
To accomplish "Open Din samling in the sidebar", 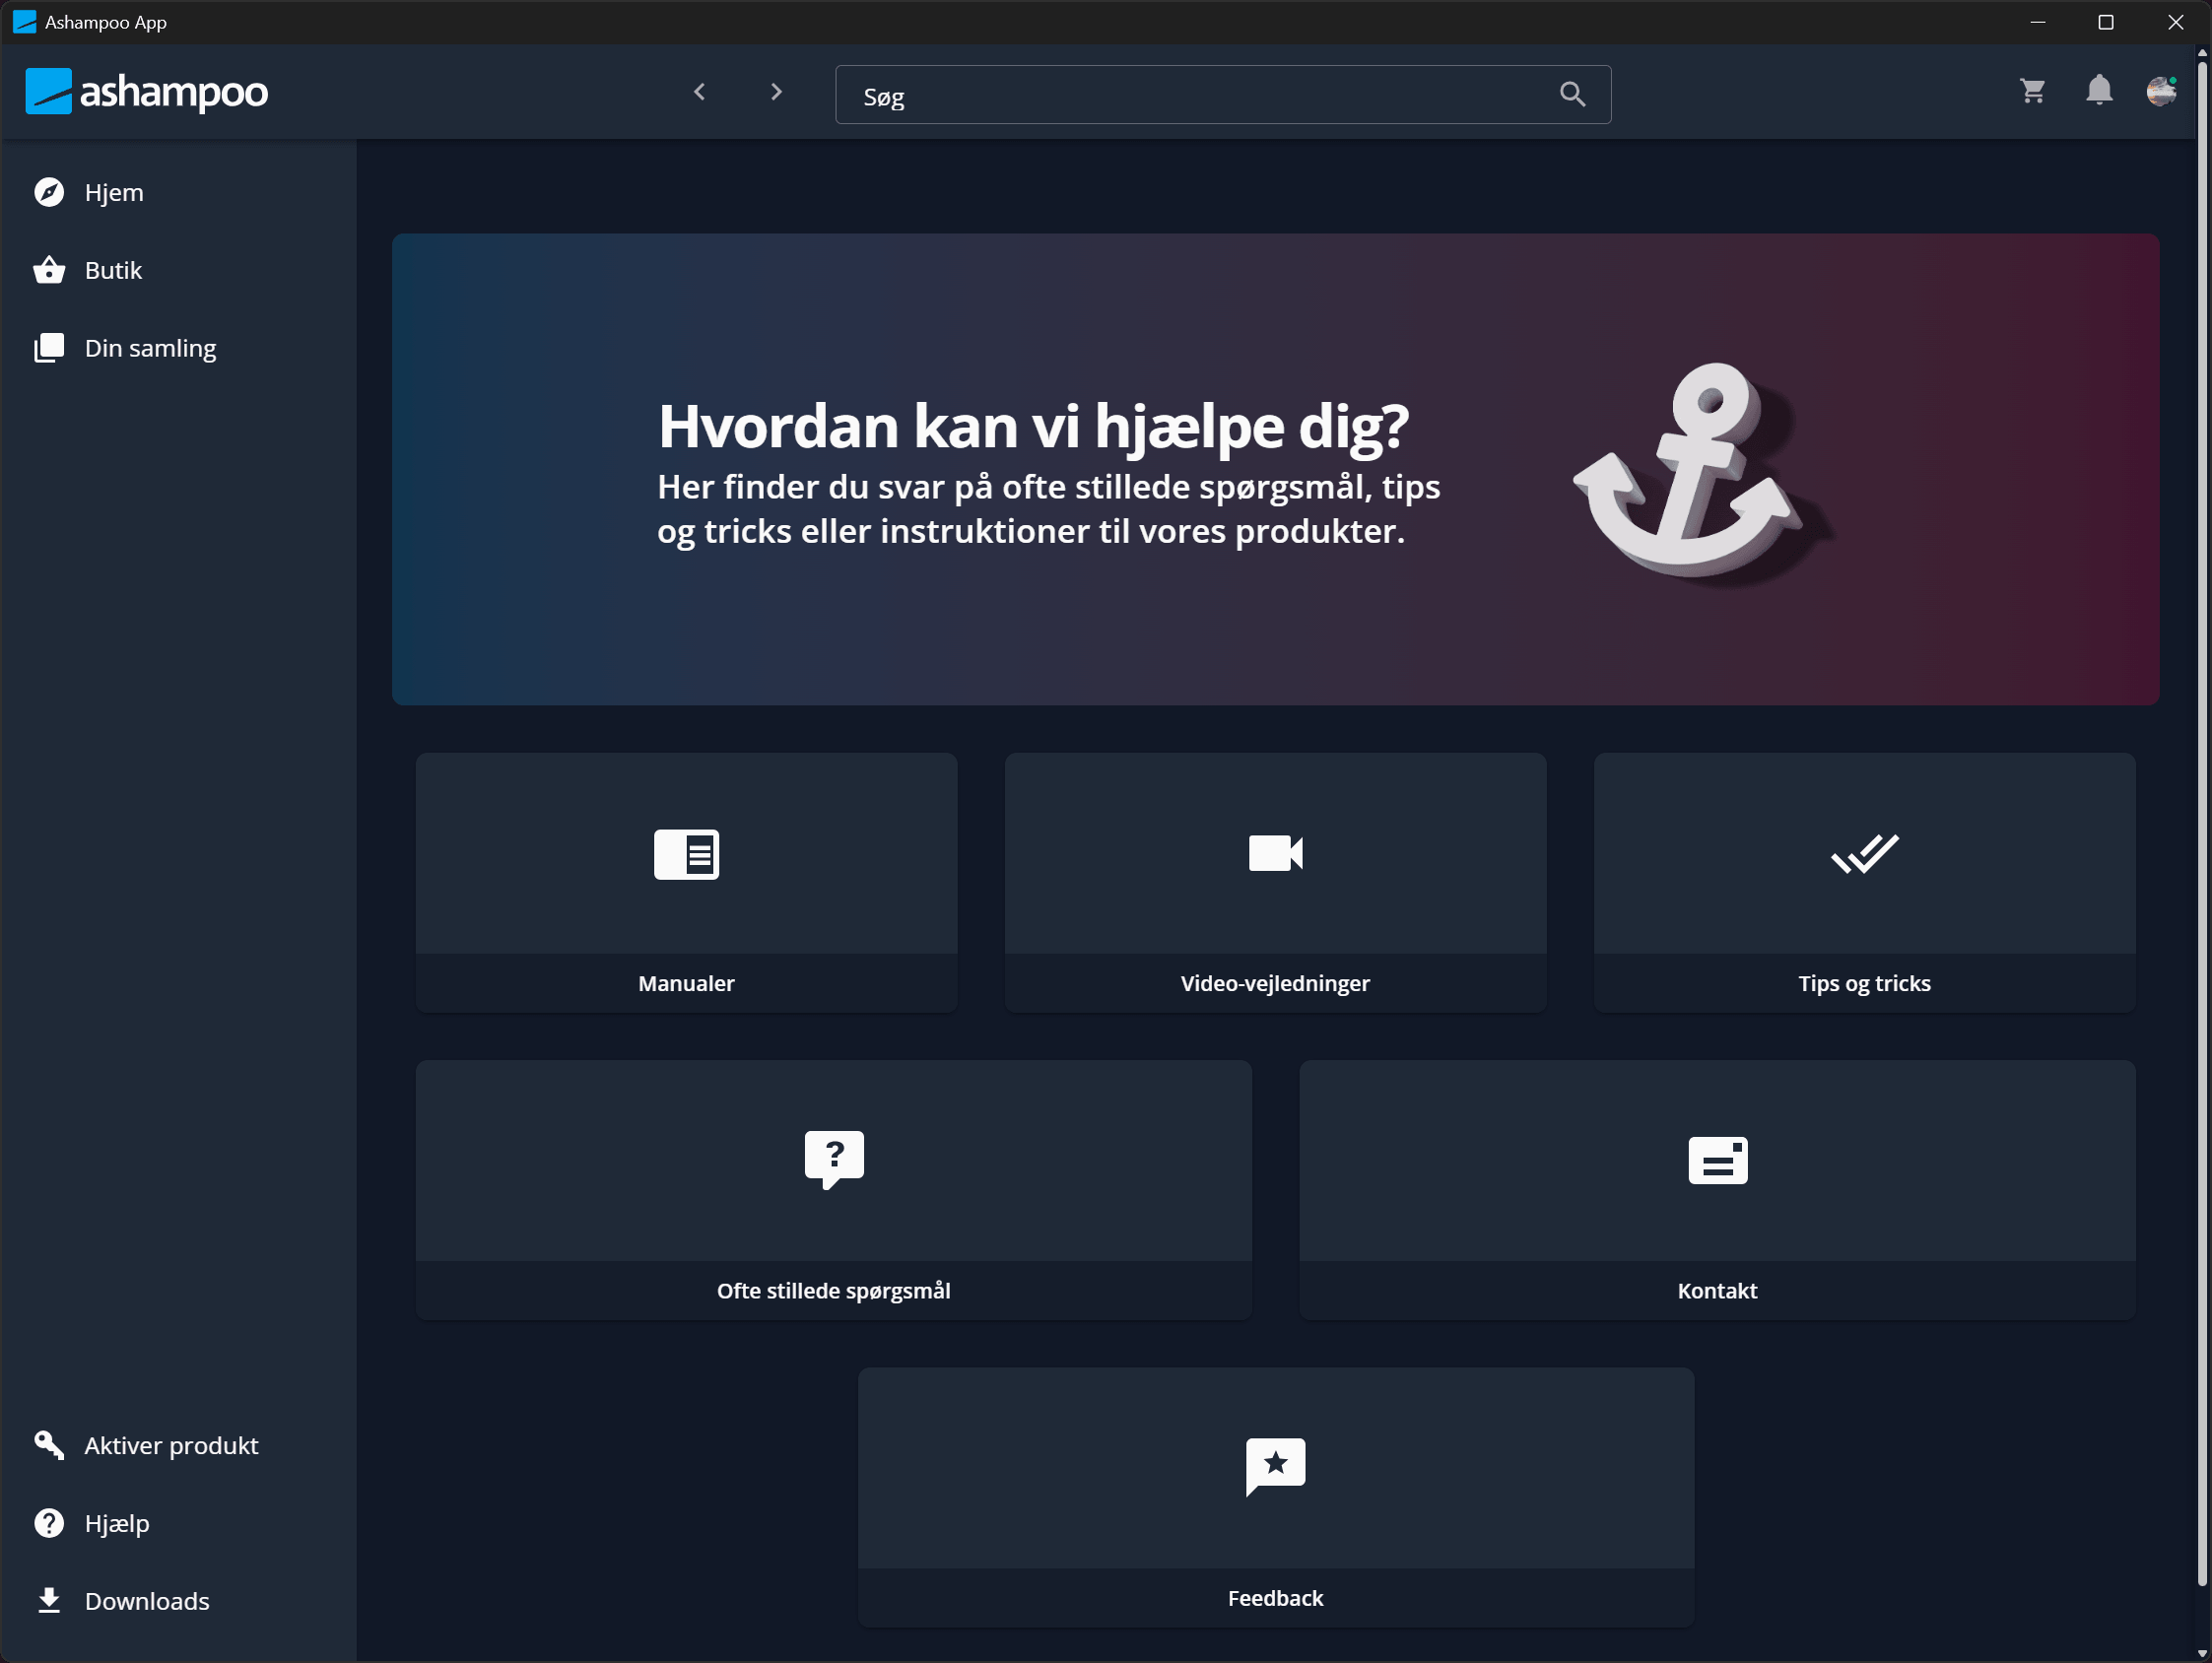I will coord(178,348).
